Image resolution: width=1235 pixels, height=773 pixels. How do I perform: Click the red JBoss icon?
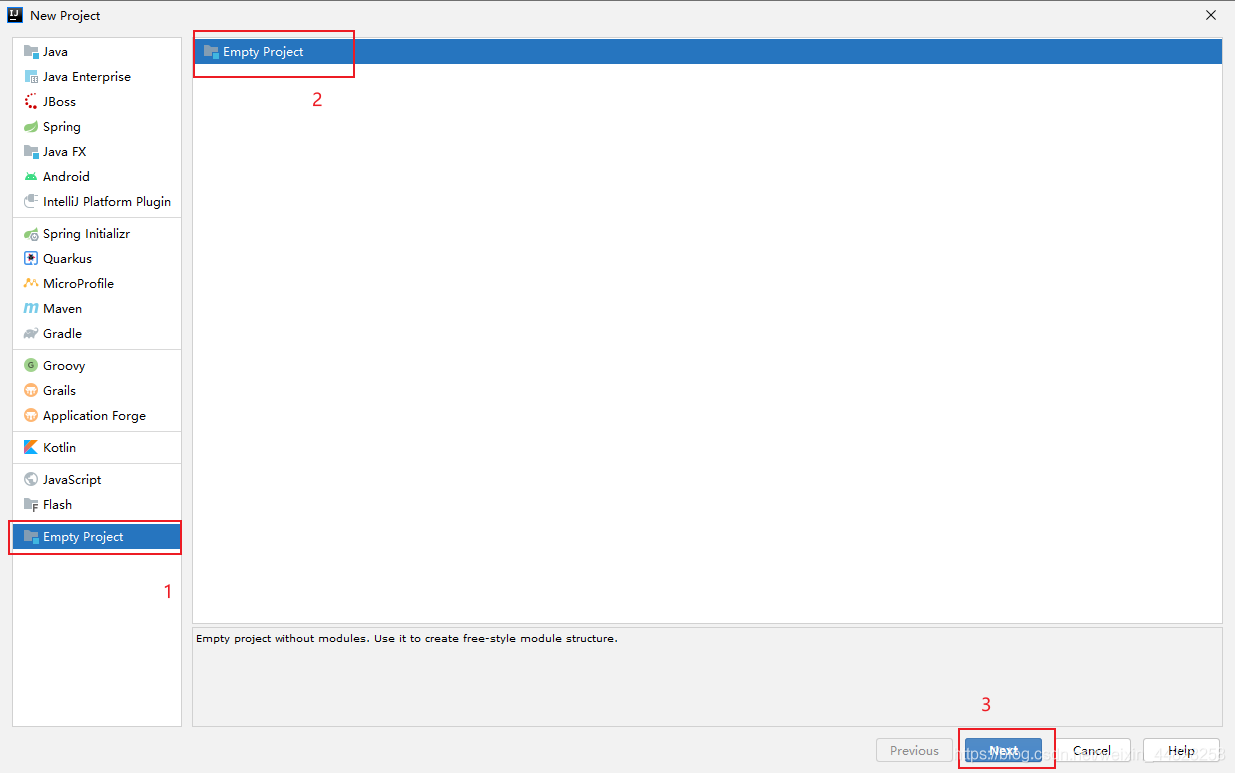coord(31,101)
